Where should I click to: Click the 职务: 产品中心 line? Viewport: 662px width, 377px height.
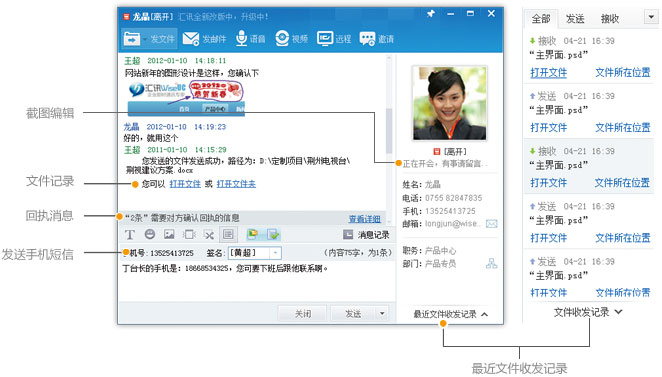pos(429,251)
